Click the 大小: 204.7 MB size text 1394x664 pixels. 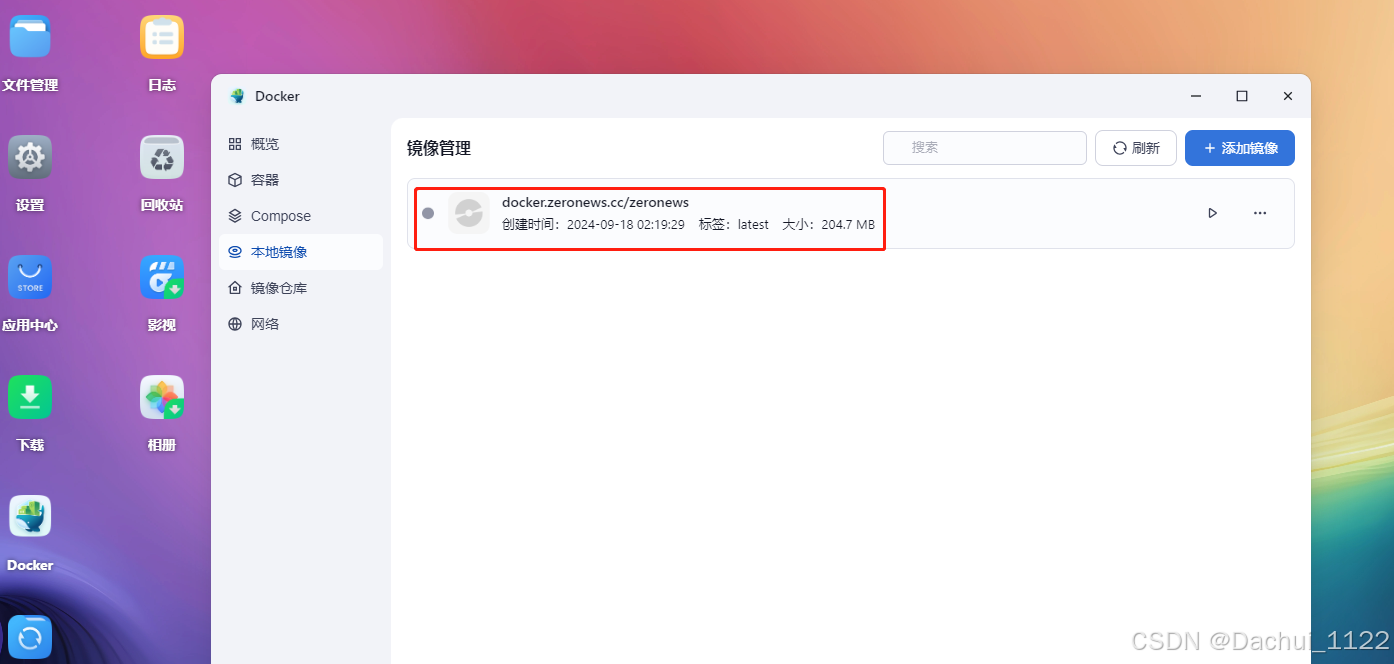click(x=828, y=225)
